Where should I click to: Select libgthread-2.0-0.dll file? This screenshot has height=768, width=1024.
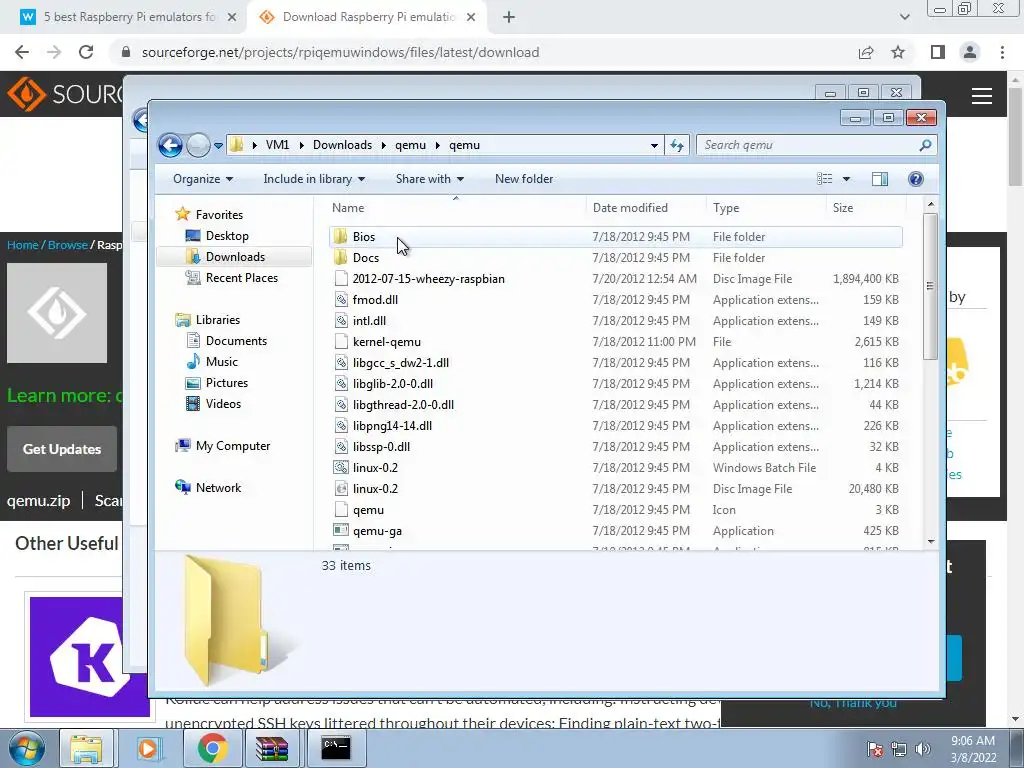[615, 405]
